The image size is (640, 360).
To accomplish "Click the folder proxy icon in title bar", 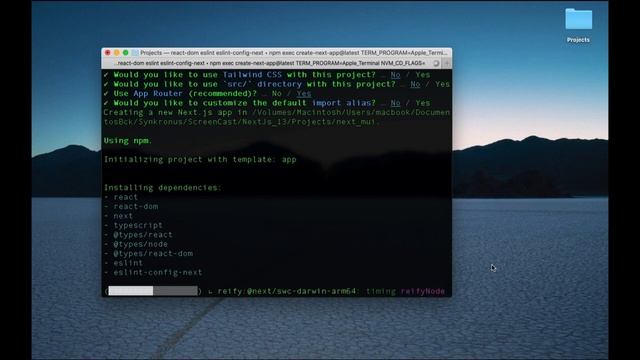I will click(x=135, y=53).
